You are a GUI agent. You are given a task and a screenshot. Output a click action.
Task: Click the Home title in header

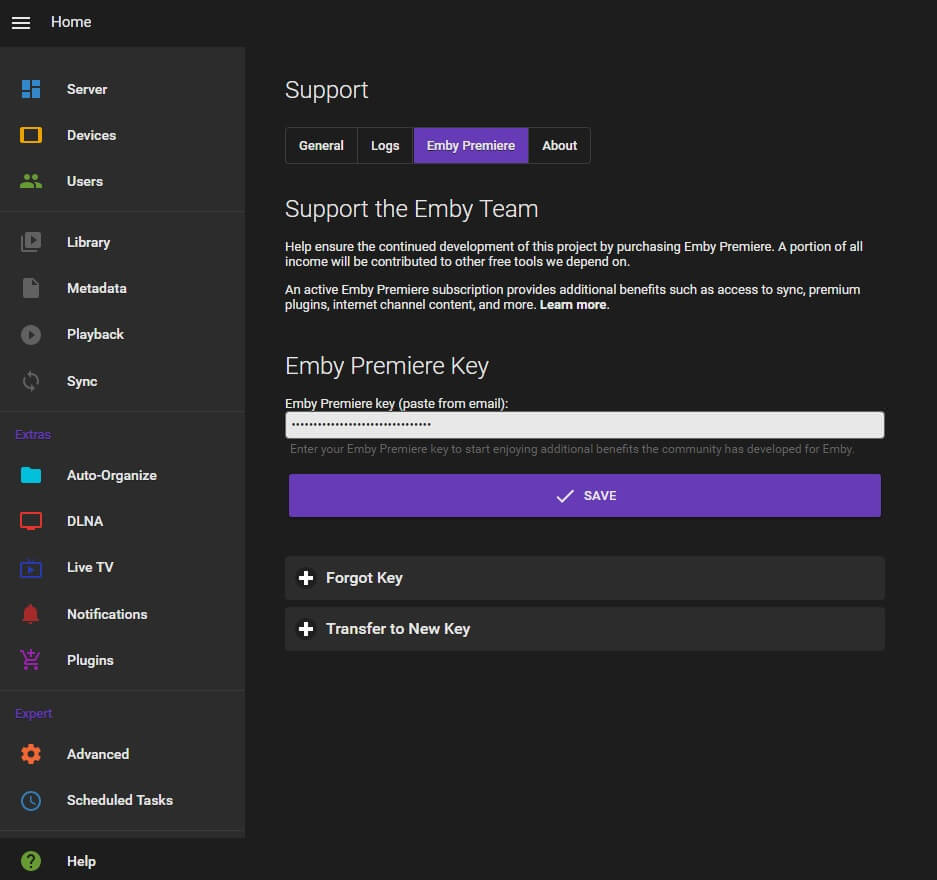pos(71,22)
